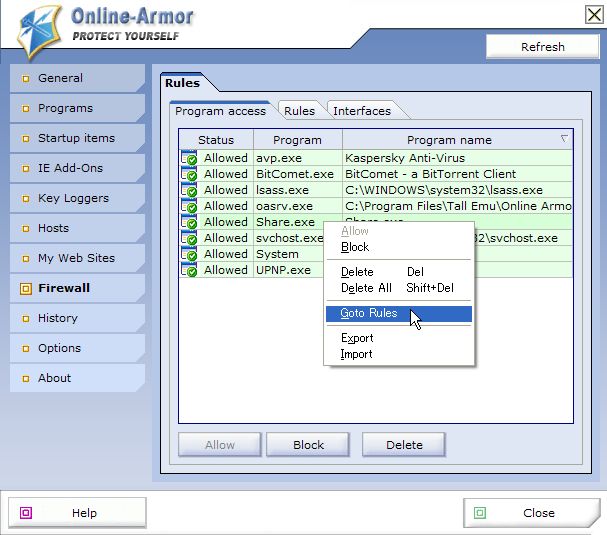This screenshot has width=607, height=535.
Task: Select the oasrv.exe program cell
Action: (x=298, y=206)
